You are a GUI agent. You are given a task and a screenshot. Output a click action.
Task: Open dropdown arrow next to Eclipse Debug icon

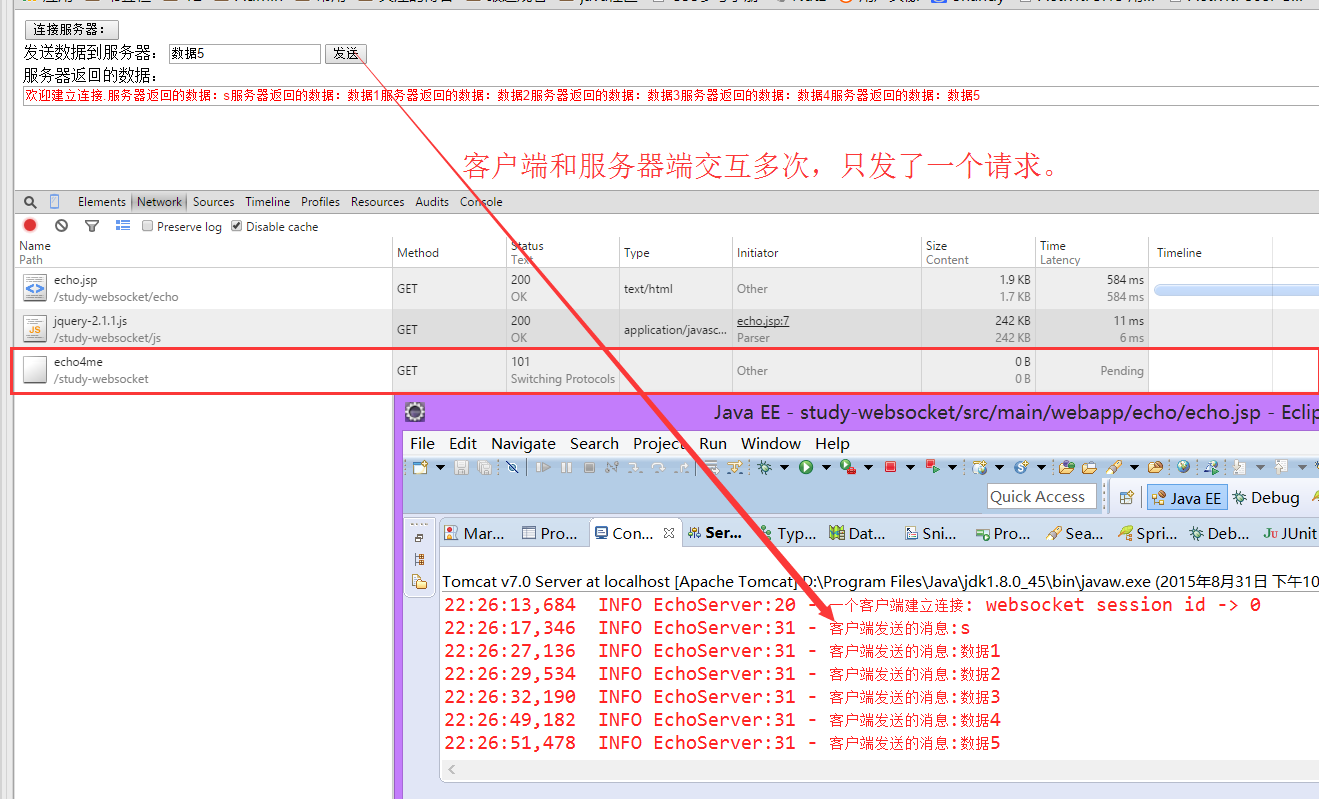coord(784,467)
